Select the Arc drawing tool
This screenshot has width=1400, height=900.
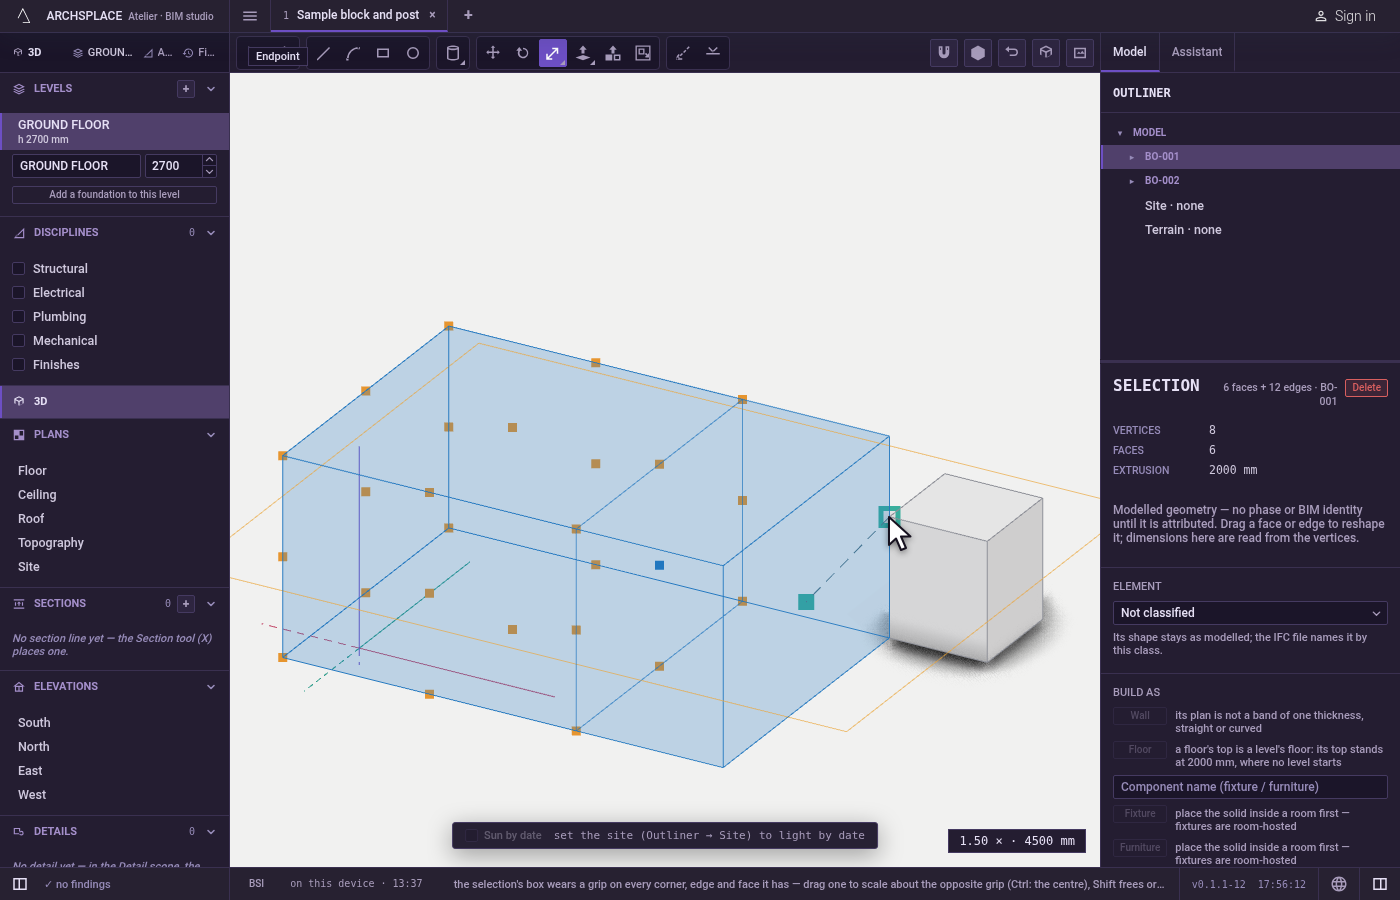(353, 53)
